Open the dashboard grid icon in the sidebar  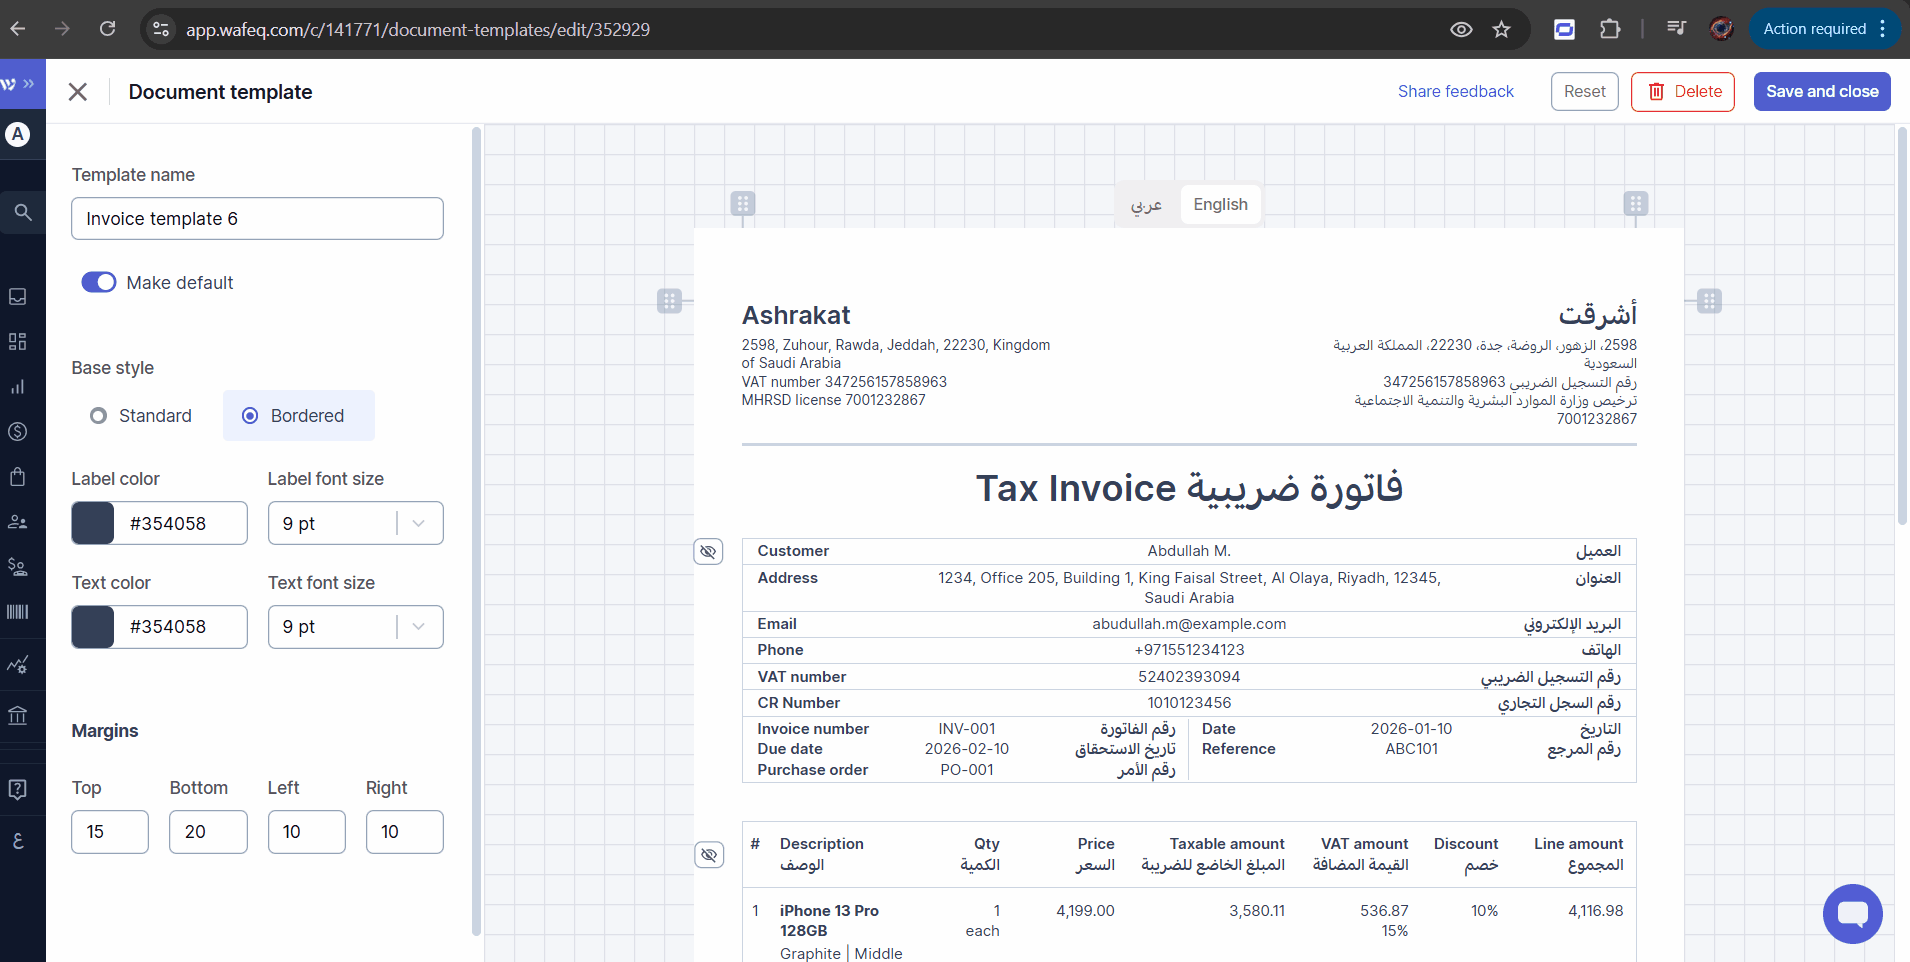coord(17,342)
